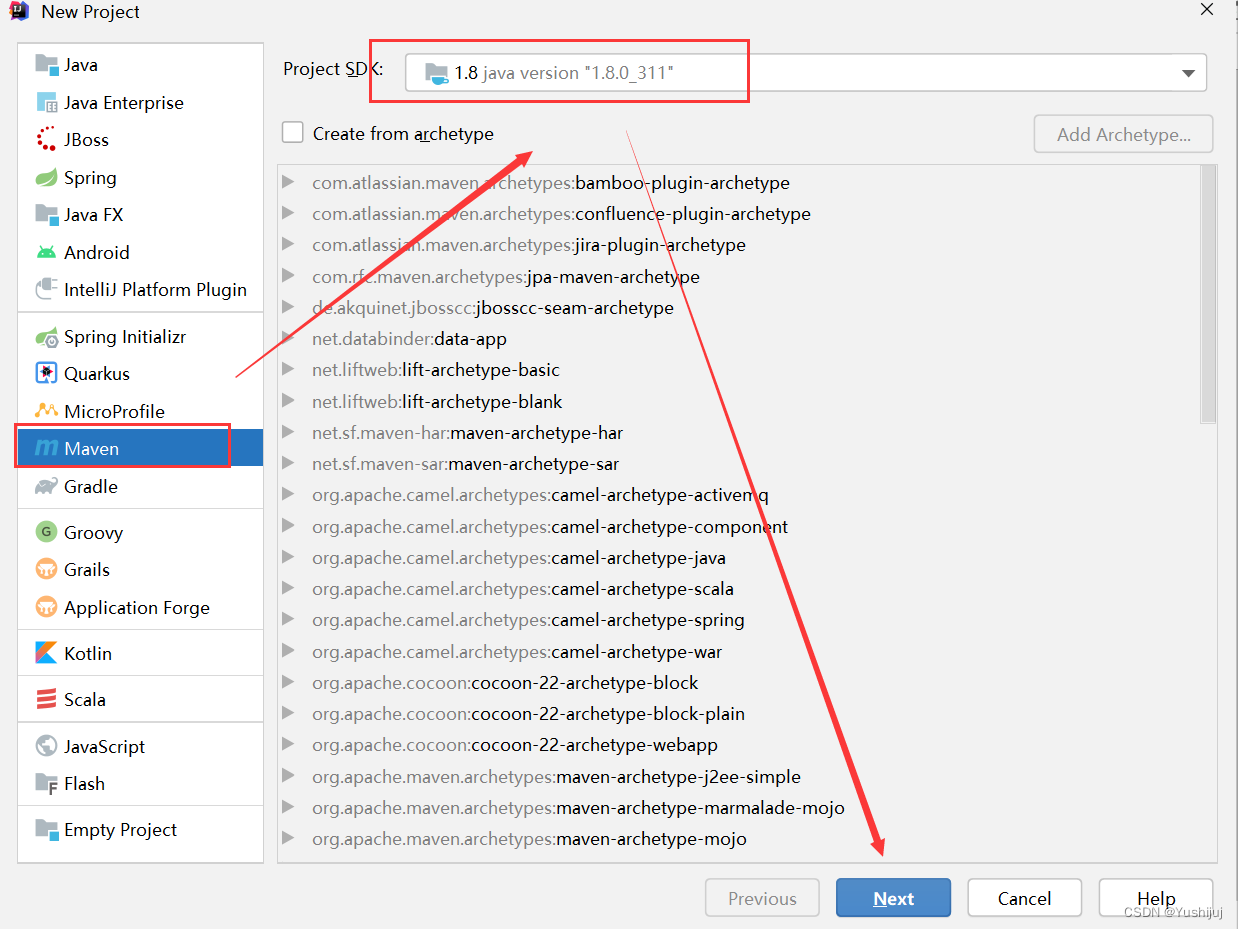This screenshot has height=929, width=1238.
Task: Select camel-archetype-war row
Action: click(x=738, y=651)
